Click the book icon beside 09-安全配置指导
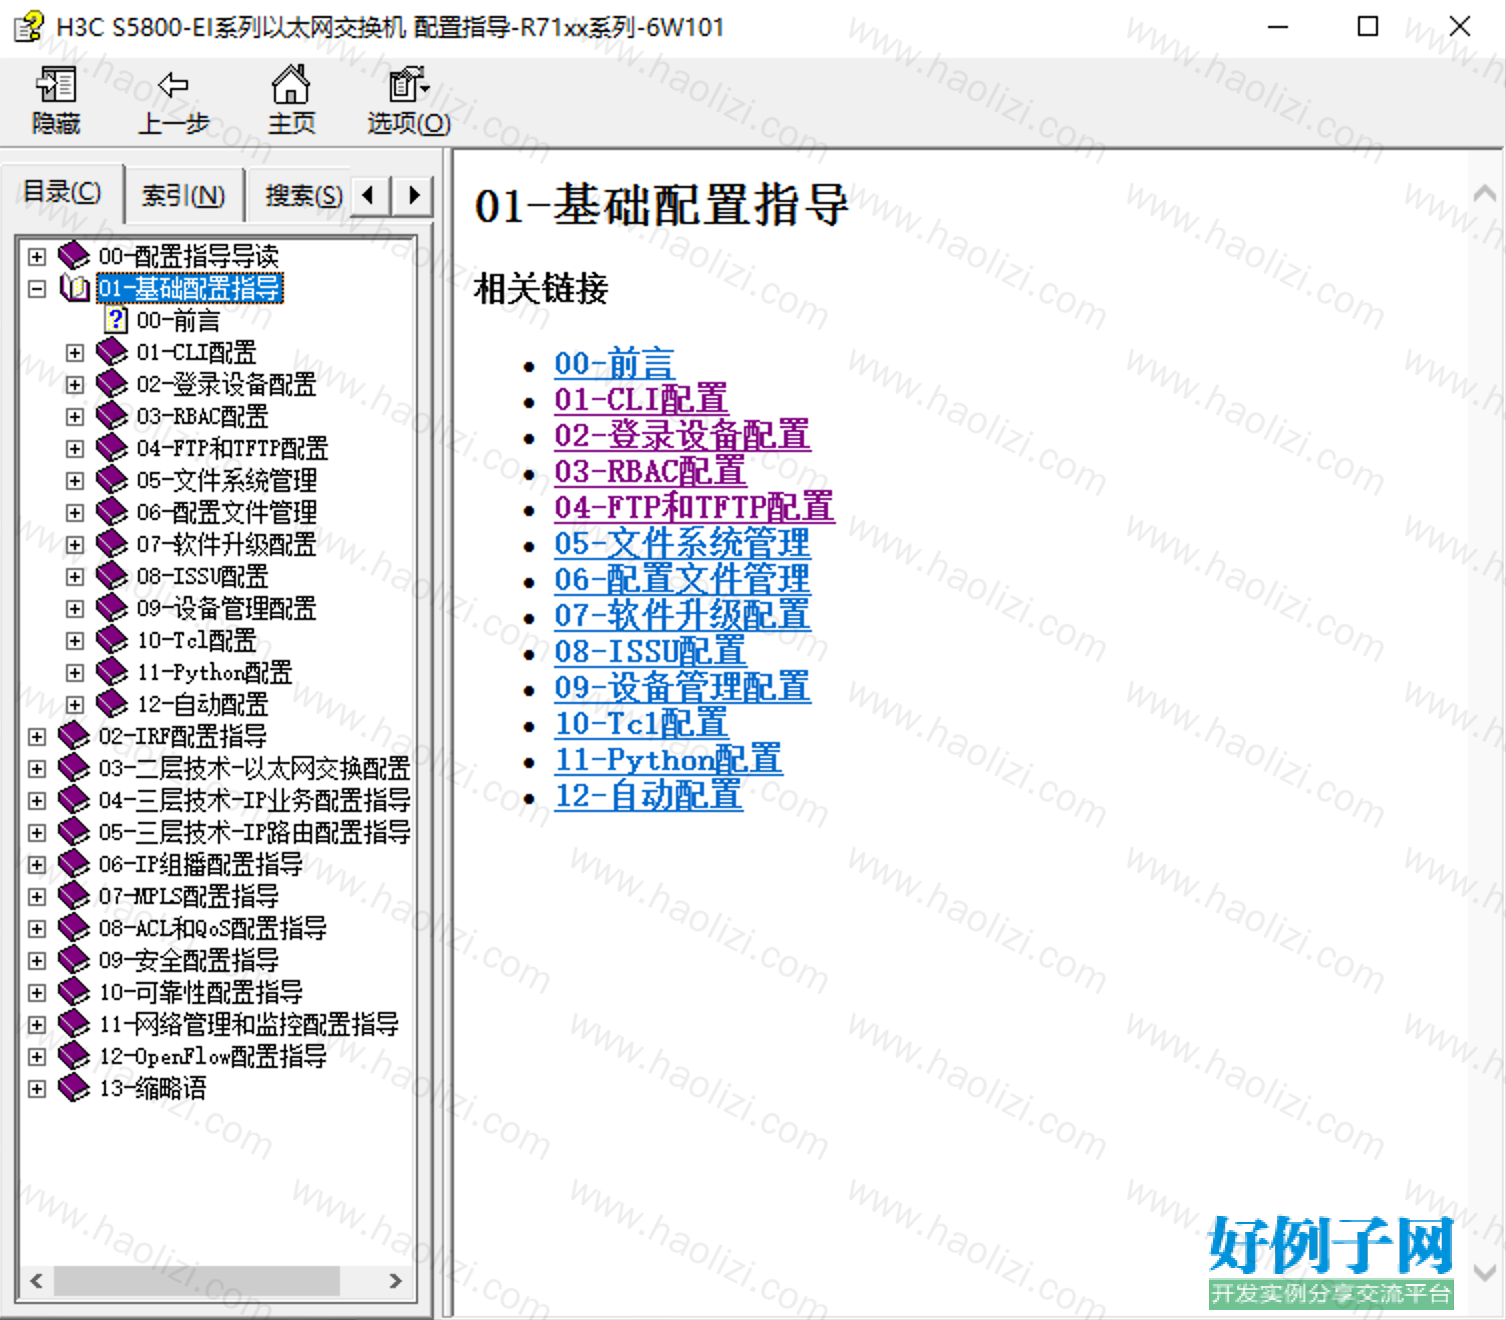1506x1320 pixels. 74,960
